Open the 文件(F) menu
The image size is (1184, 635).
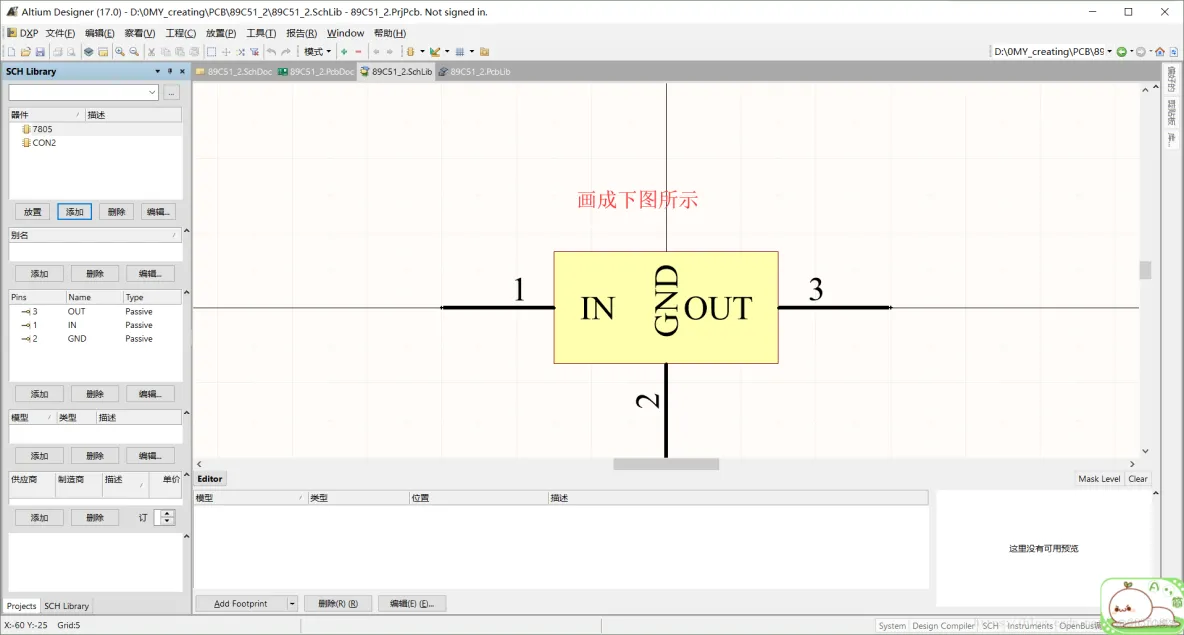pos(60,33)
